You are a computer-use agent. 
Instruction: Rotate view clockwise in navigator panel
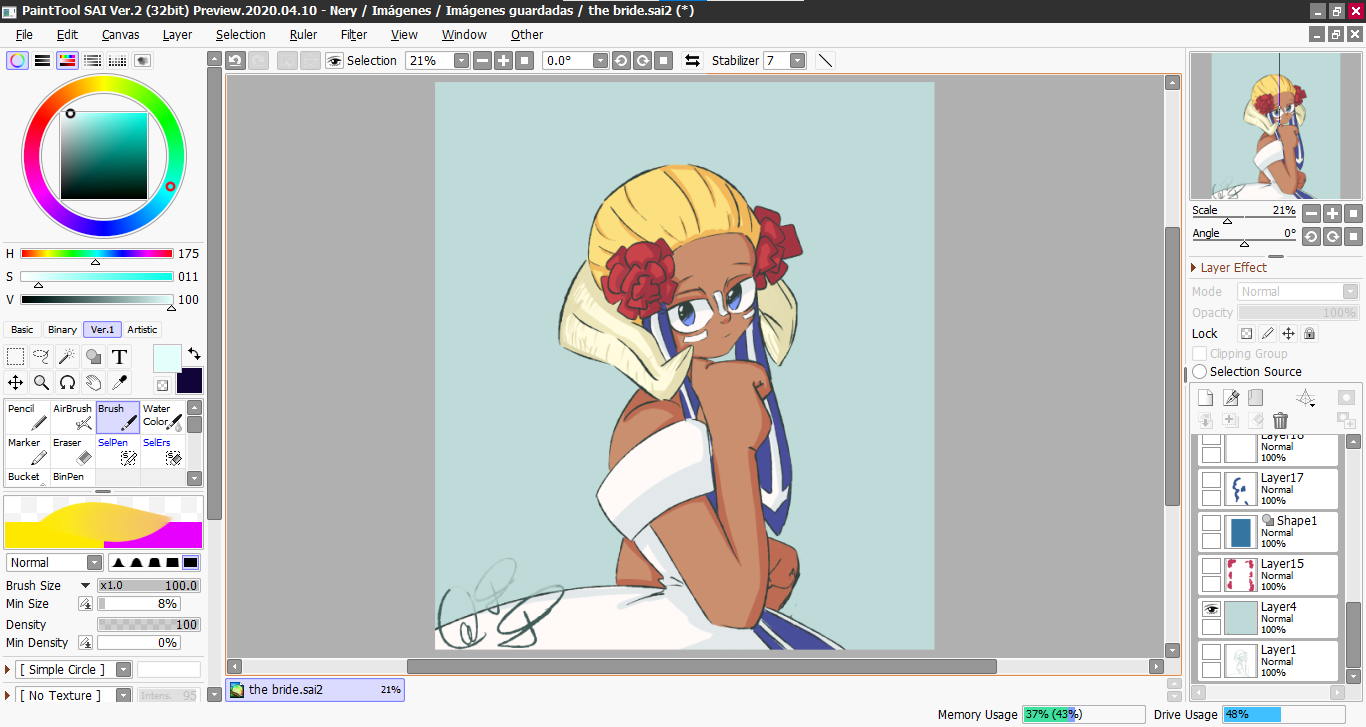1332,236
